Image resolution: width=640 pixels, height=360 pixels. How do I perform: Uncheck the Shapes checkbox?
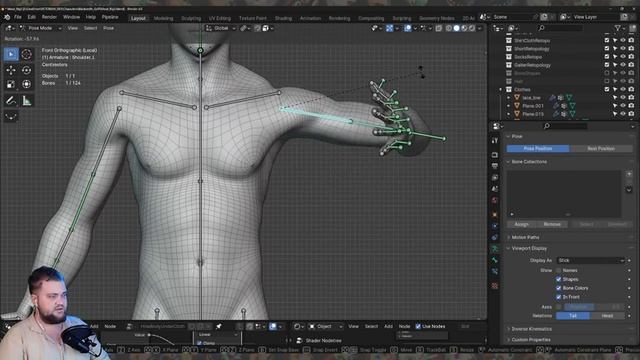point(558,280)
